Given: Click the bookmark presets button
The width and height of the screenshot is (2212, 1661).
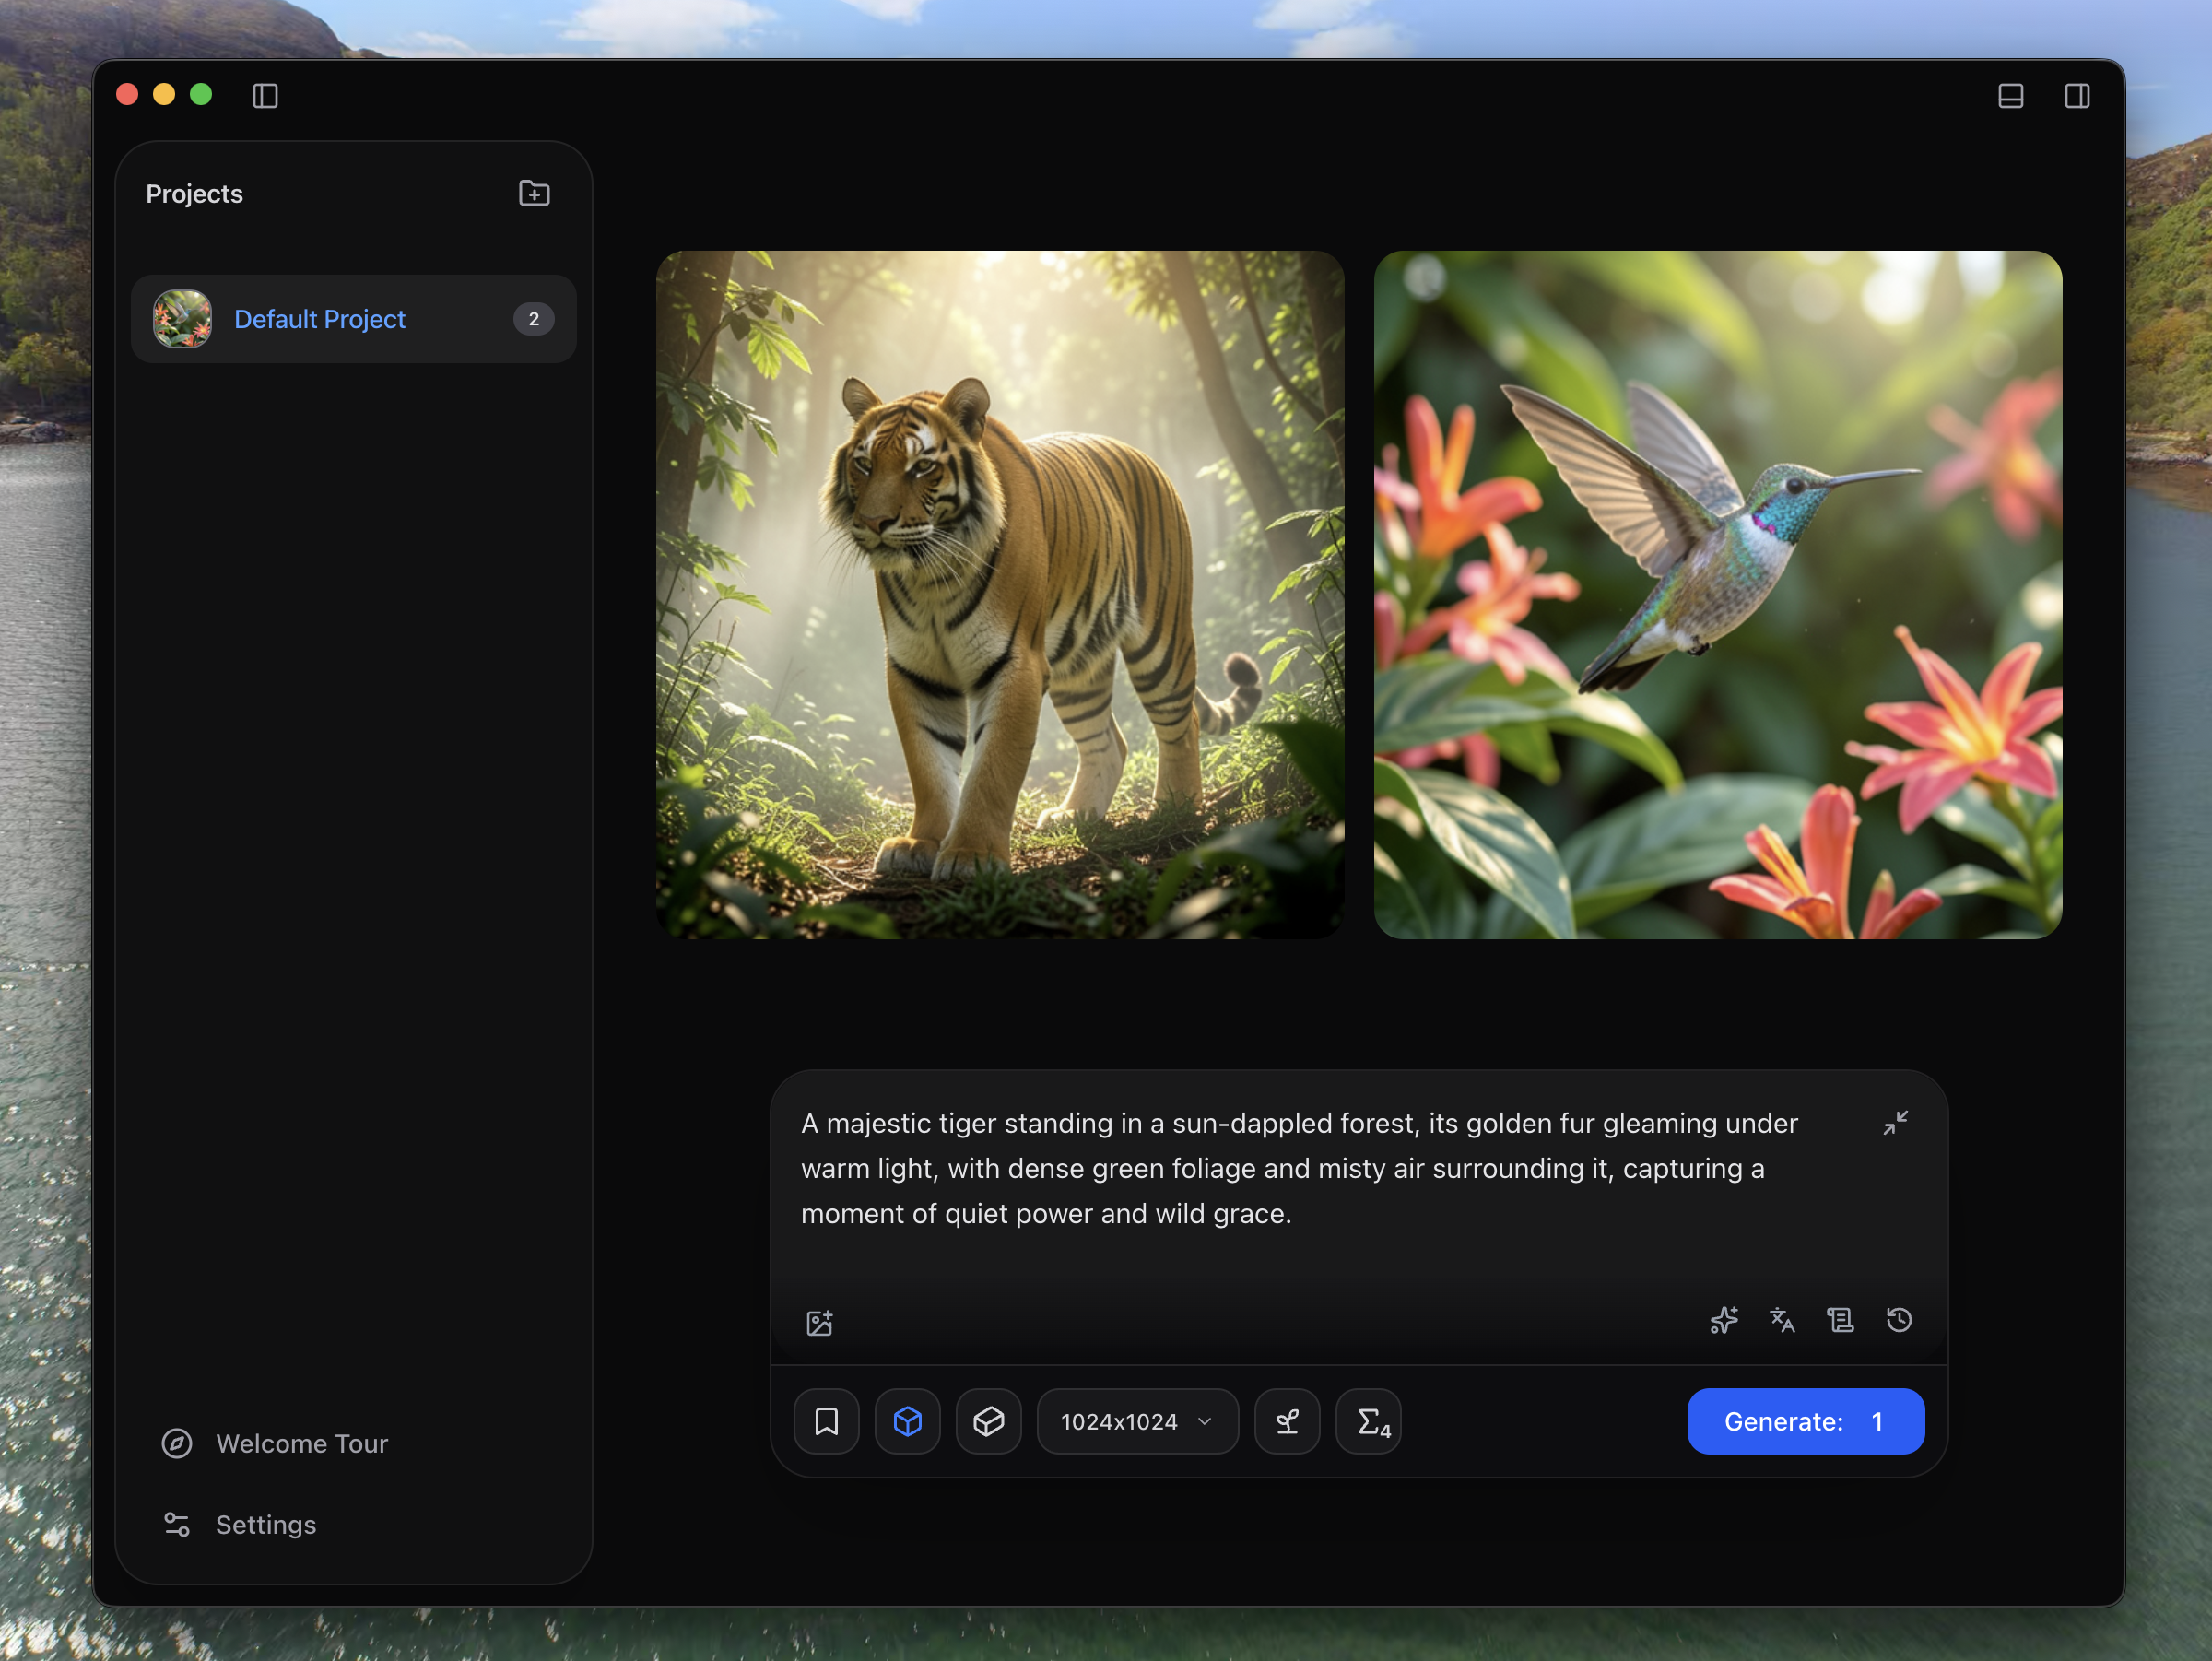Looking at the screenshot, I should [x=826, y=1421].
